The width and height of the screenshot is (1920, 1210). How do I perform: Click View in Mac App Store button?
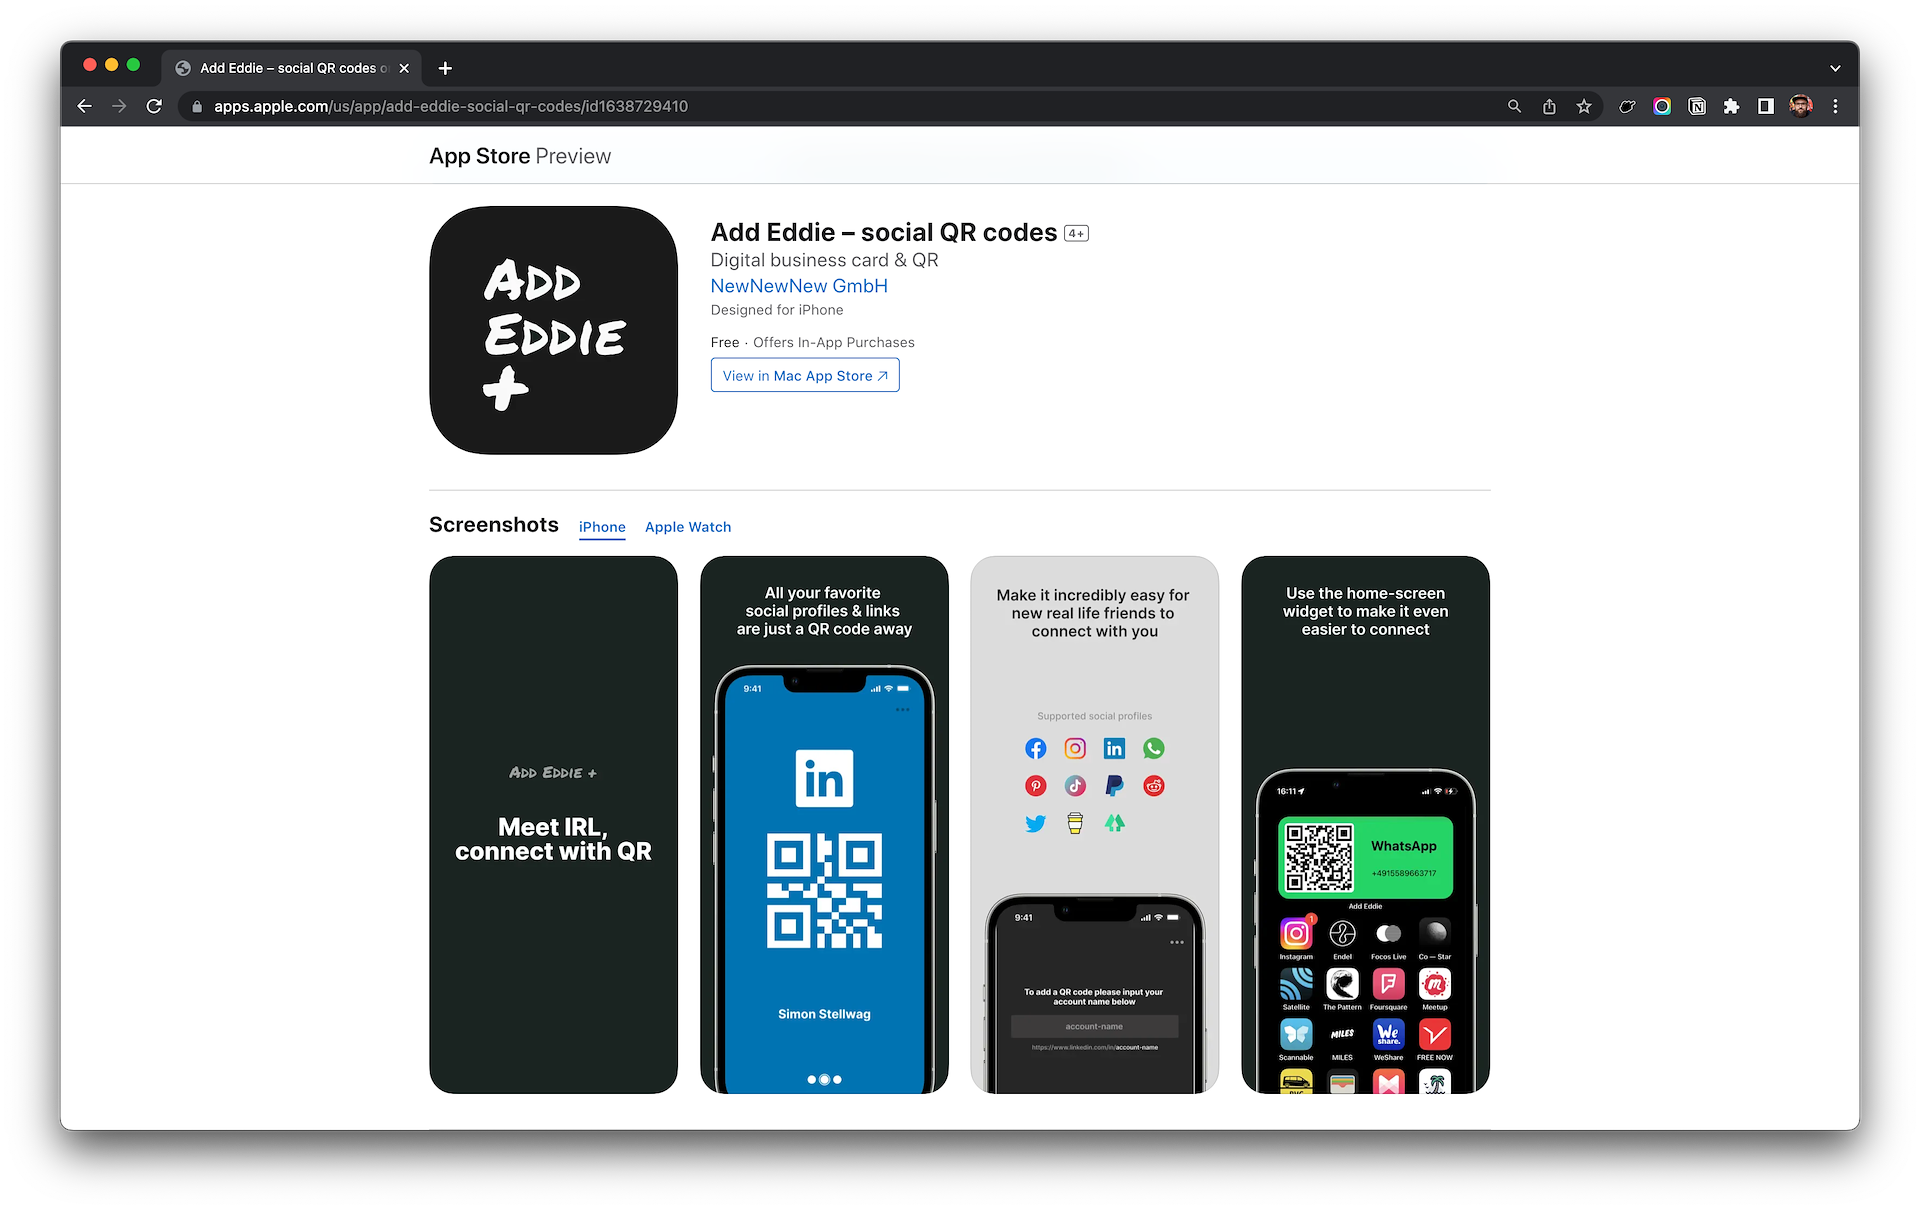click(805, 375)
